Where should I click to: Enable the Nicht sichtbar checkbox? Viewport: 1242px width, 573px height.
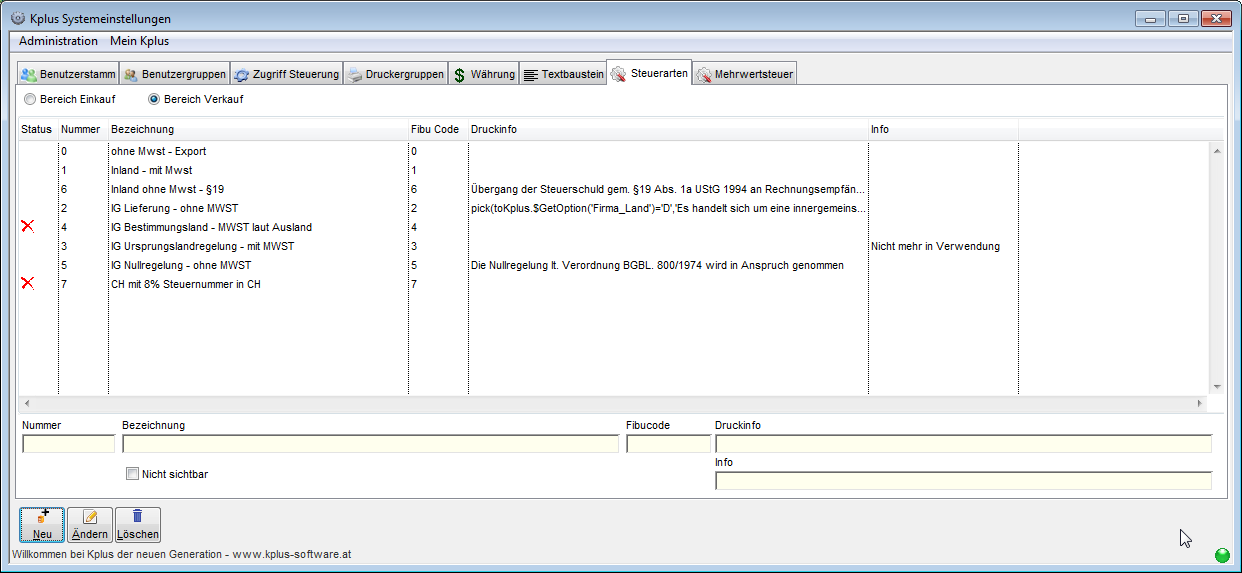click(132, 474)
